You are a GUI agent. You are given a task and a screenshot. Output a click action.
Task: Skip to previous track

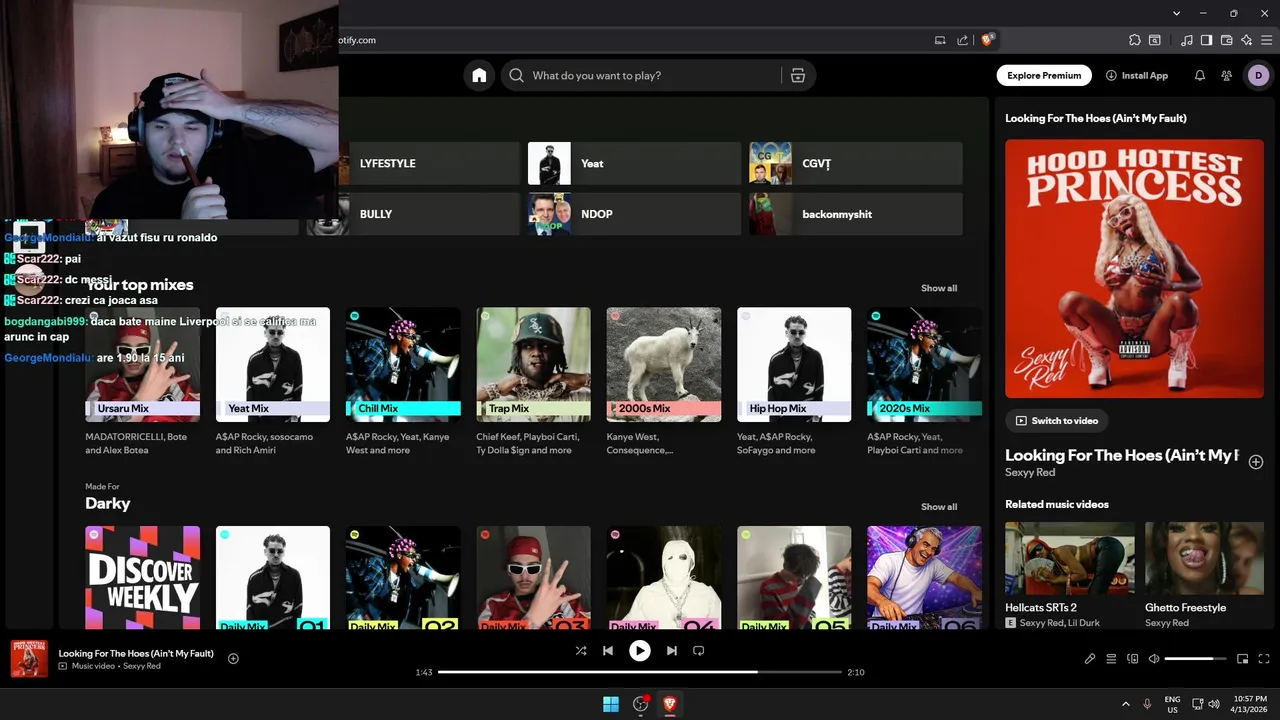607,651
